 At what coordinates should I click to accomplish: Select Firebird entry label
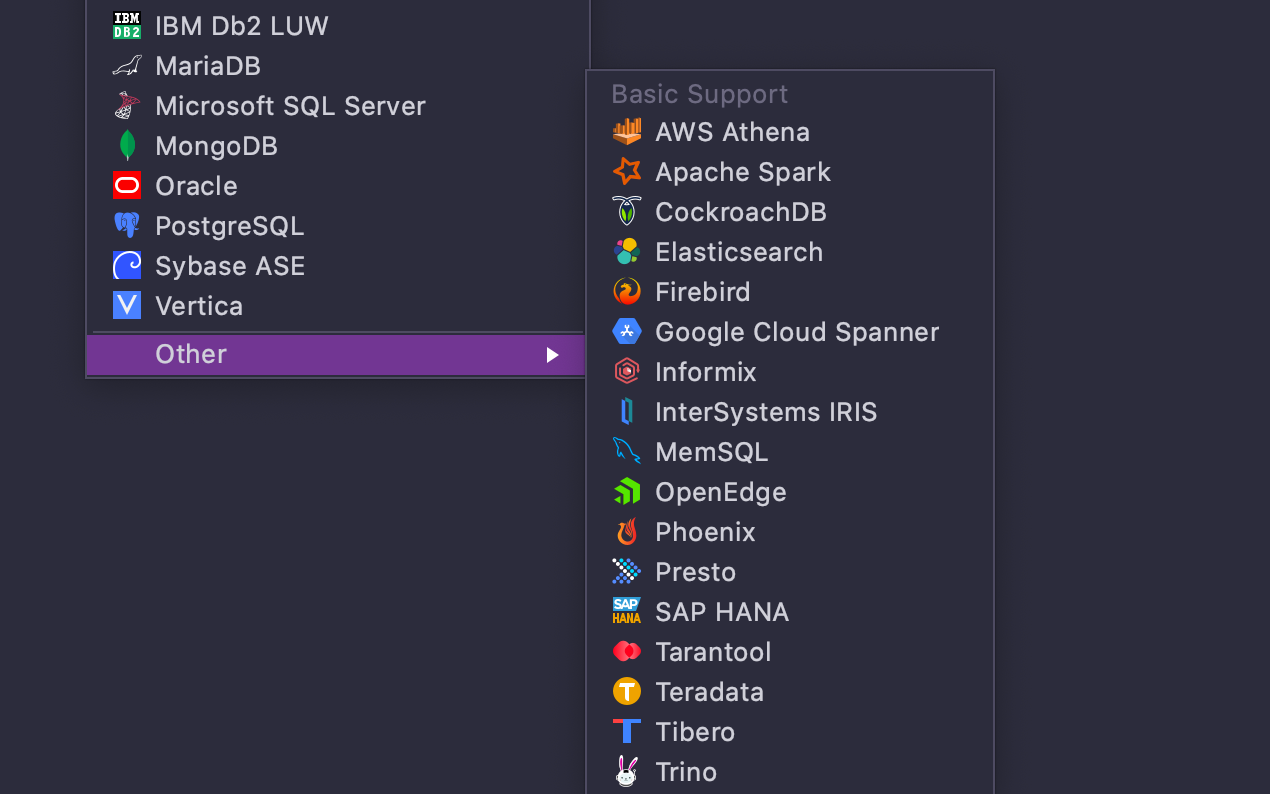(x=703, y=292)
